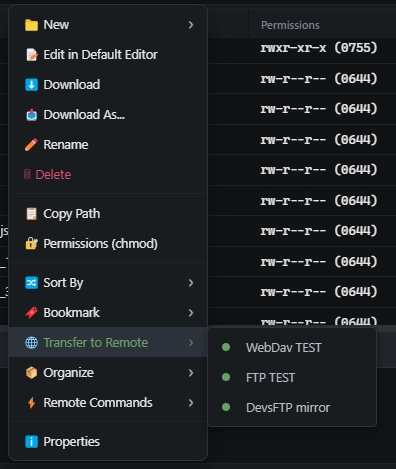Expand the Bookmark submenu chevron
Viewport: 396px width, 469px height.
[191, 313]
